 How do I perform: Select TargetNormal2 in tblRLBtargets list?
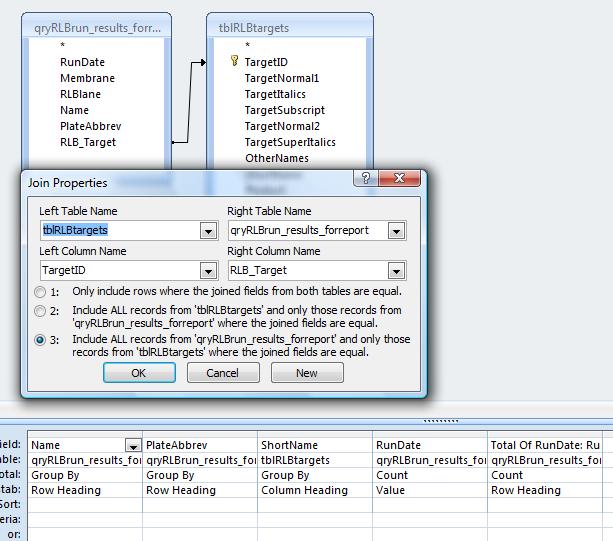coord(282,126)
